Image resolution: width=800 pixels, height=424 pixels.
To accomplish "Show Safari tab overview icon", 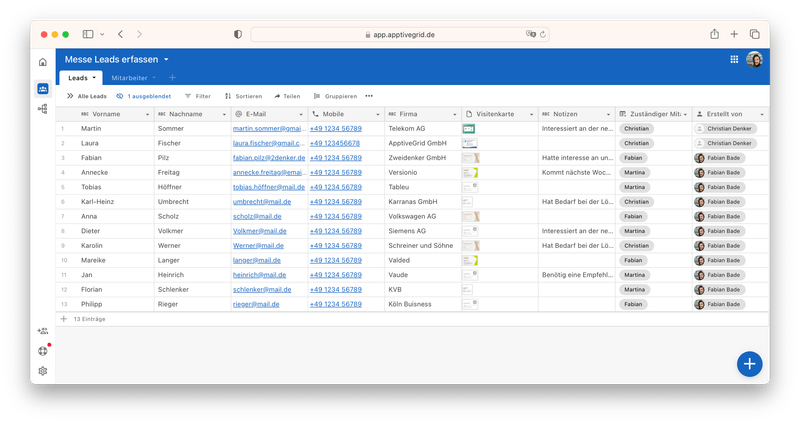I will [755, 34].
